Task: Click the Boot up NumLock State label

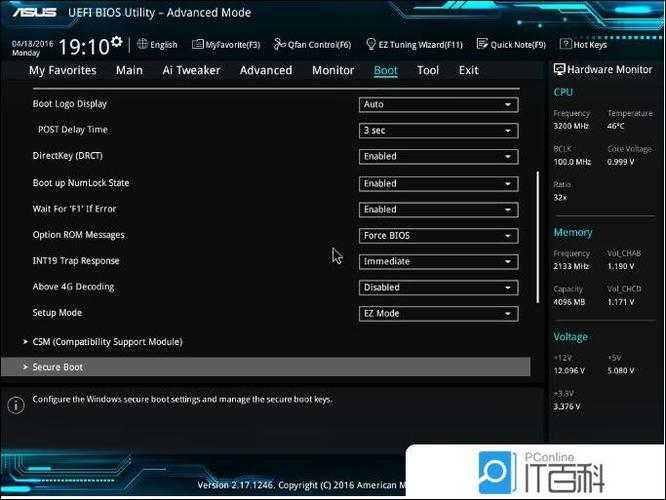Action: pyautogui.click(x=81, y=183)
